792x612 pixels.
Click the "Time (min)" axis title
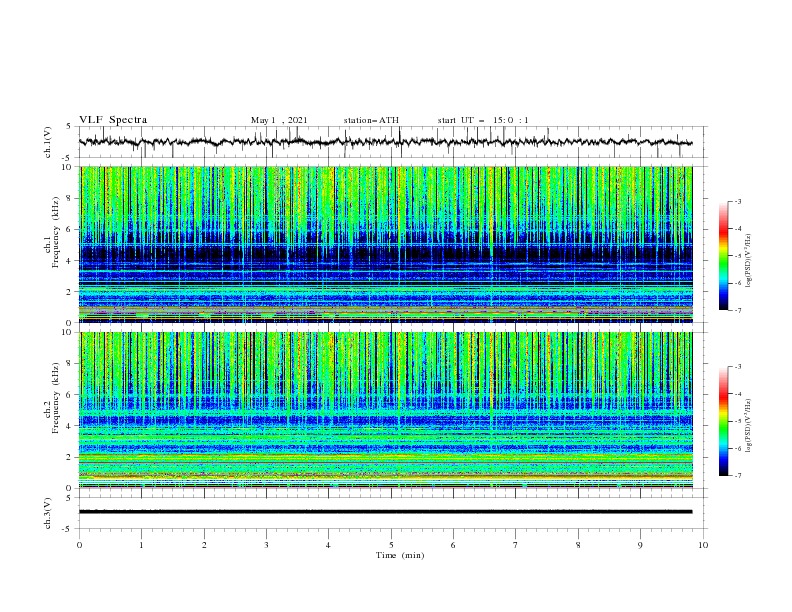coord(400,555)
